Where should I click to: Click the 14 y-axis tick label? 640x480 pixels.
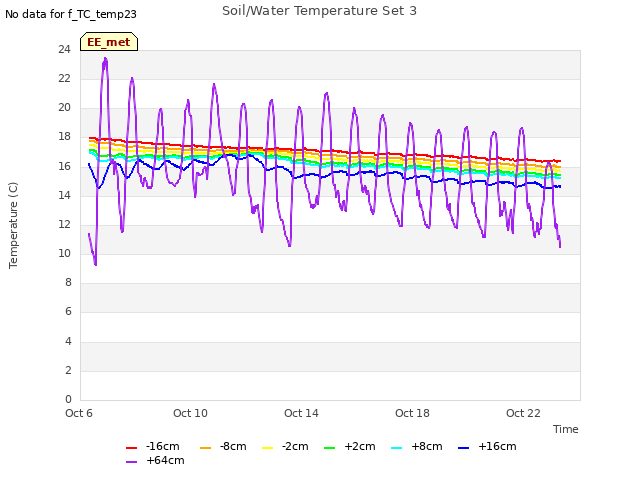[64, 195]
